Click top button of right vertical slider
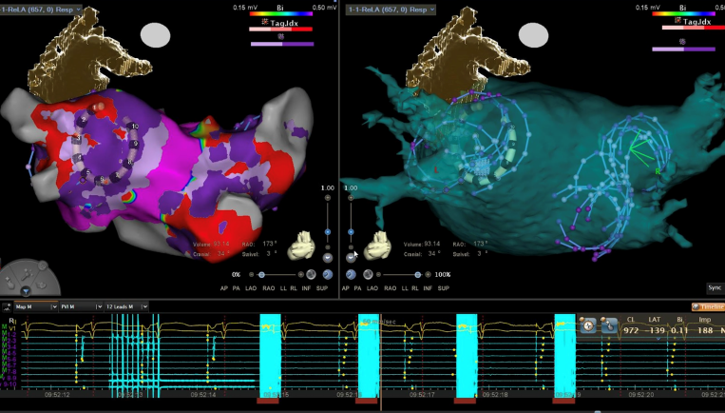 351,198
